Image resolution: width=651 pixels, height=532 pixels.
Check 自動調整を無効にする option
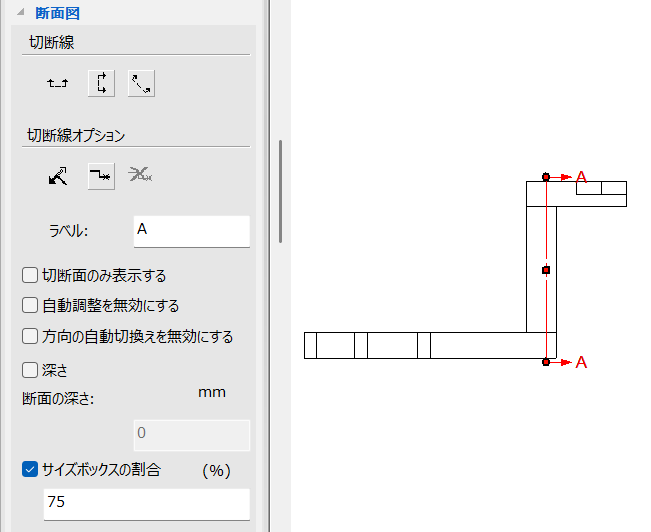[30, 305]
